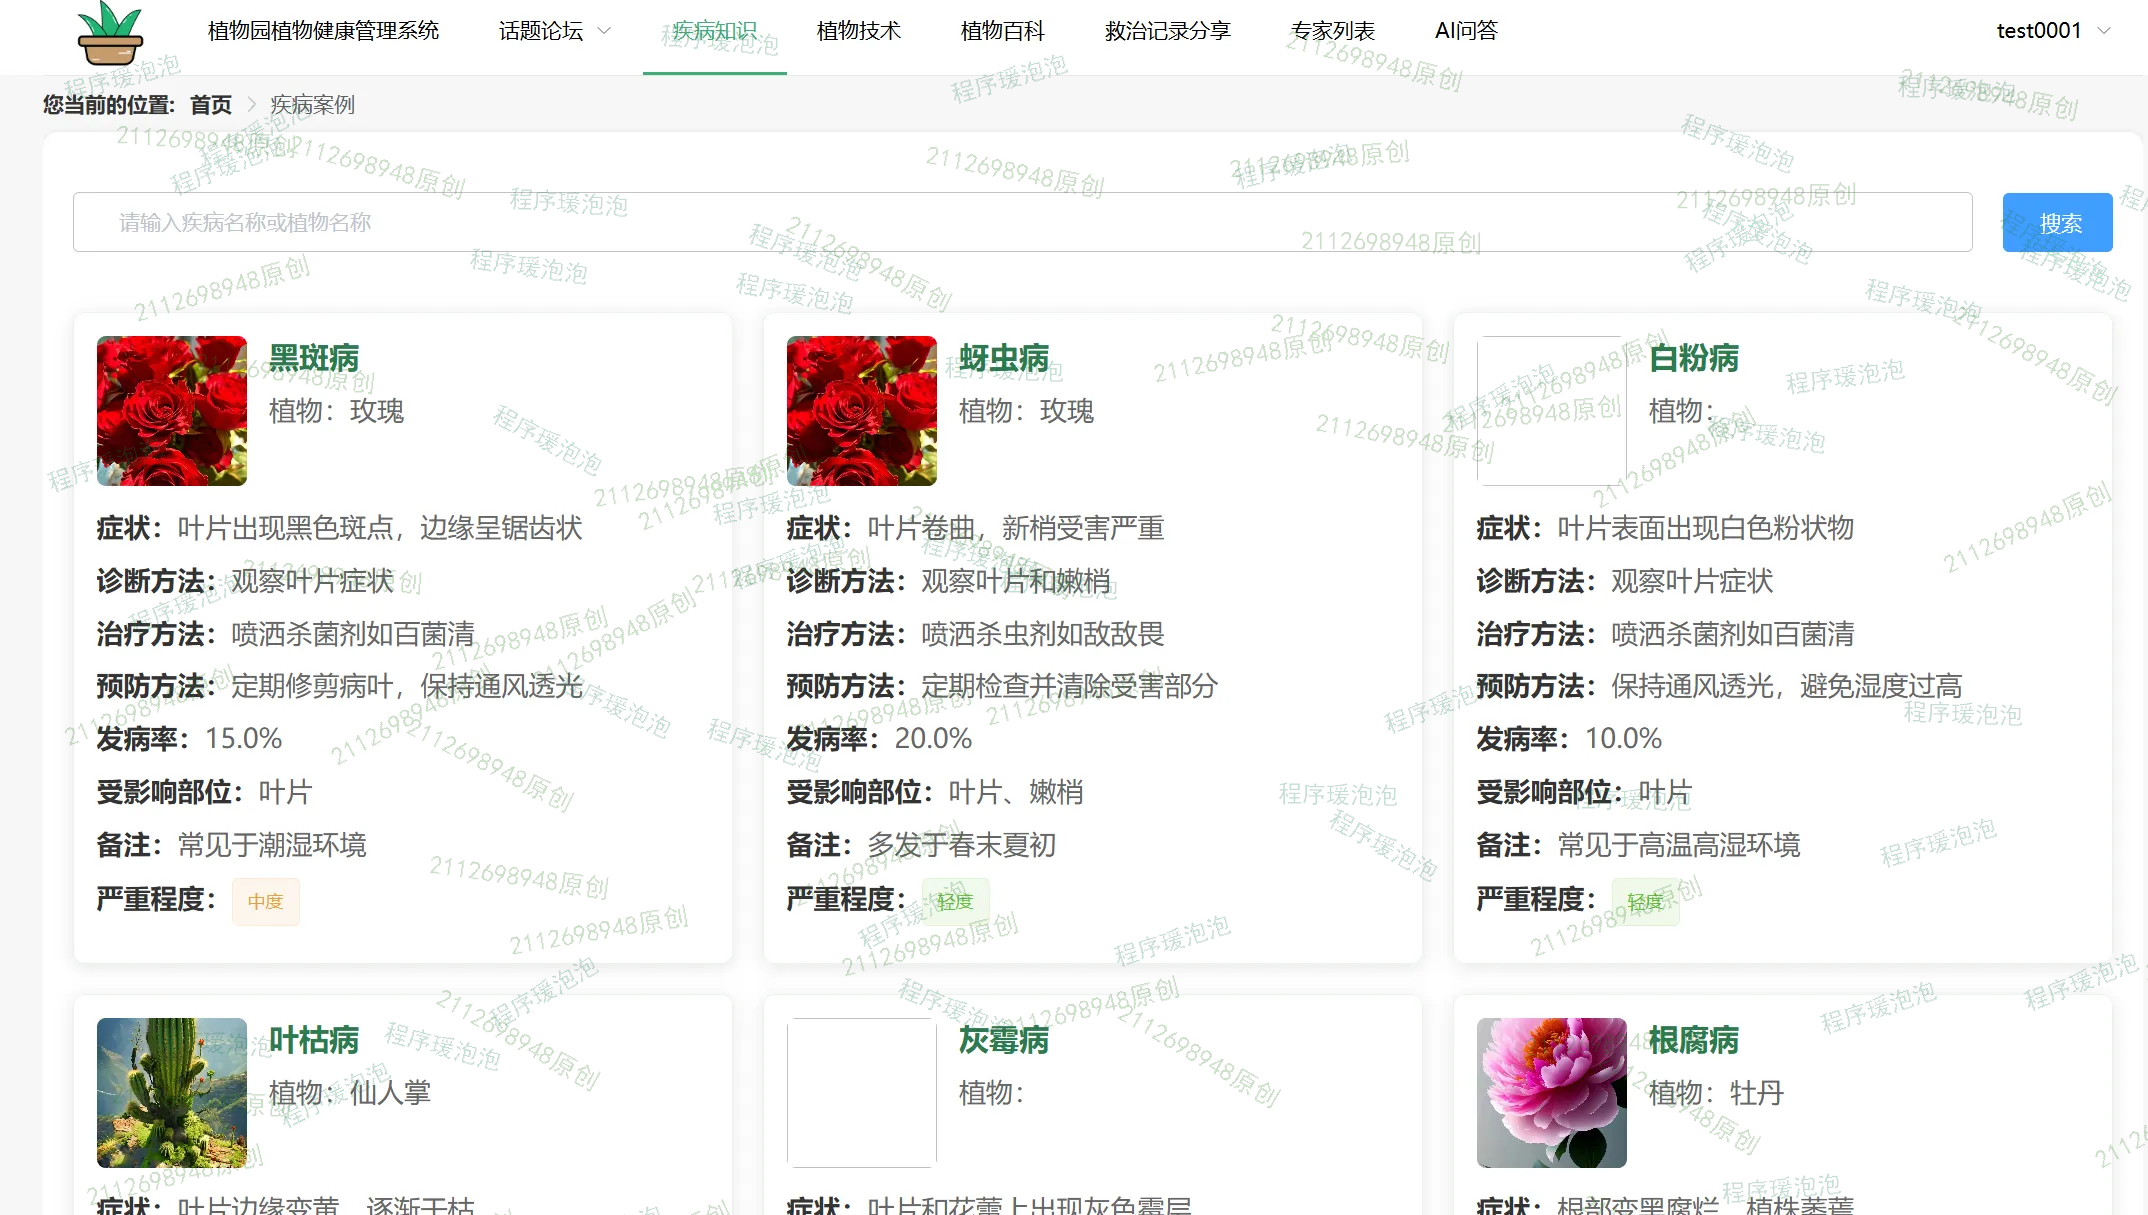The height and width of the screenshot is (1215, 2148).
Task: Go to 救治记录分享 page
Action: 1167,31
